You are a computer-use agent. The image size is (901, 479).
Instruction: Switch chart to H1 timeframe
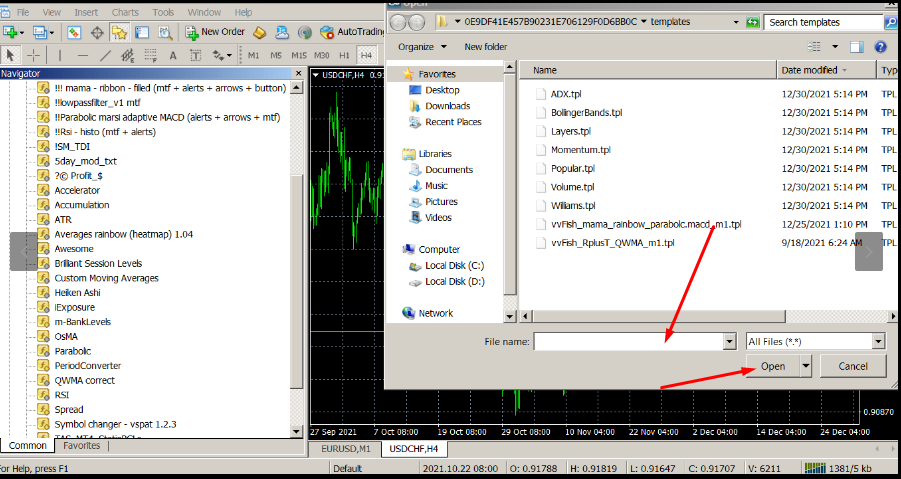(344, 55)
